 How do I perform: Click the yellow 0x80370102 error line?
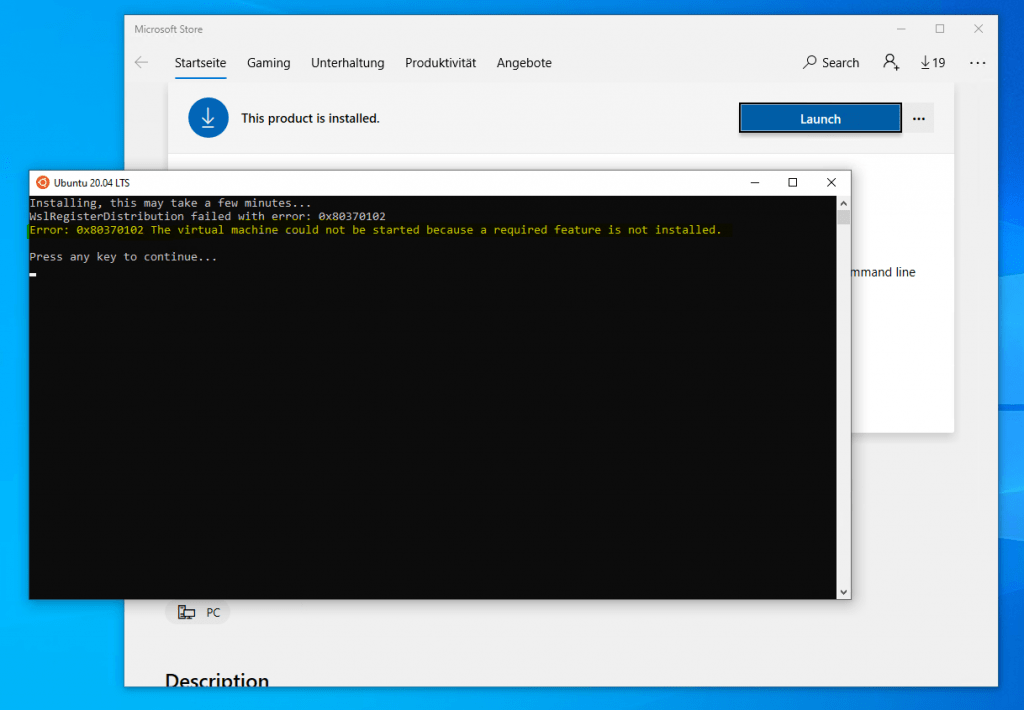coord(376,230)
